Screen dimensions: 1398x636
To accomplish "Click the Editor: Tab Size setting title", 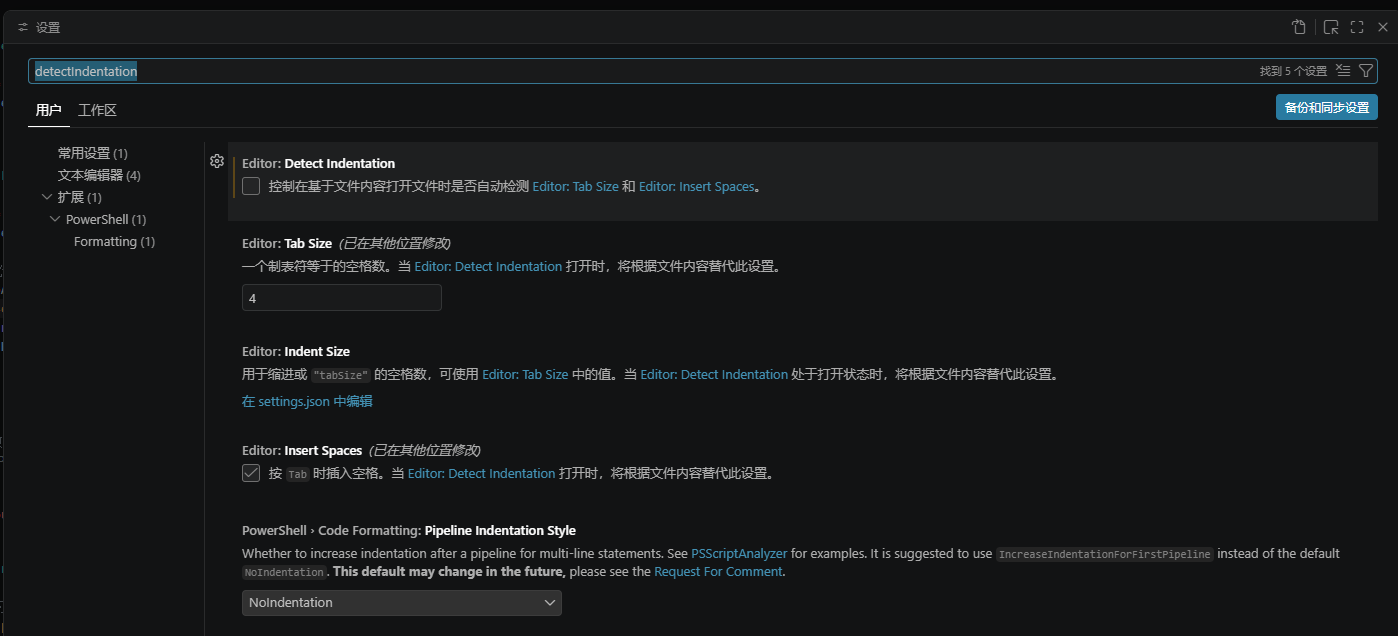I will [x=287, y=243].
